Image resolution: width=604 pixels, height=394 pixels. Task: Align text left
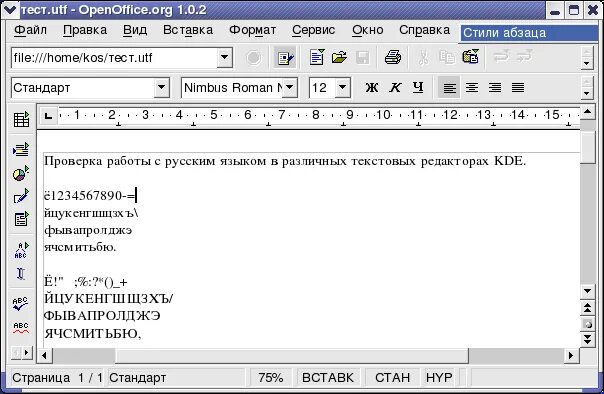click(449, 88)
